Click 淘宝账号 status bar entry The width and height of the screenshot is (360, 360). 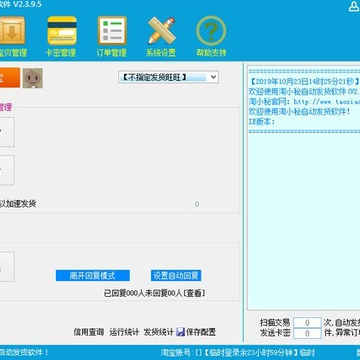point(181,352)
